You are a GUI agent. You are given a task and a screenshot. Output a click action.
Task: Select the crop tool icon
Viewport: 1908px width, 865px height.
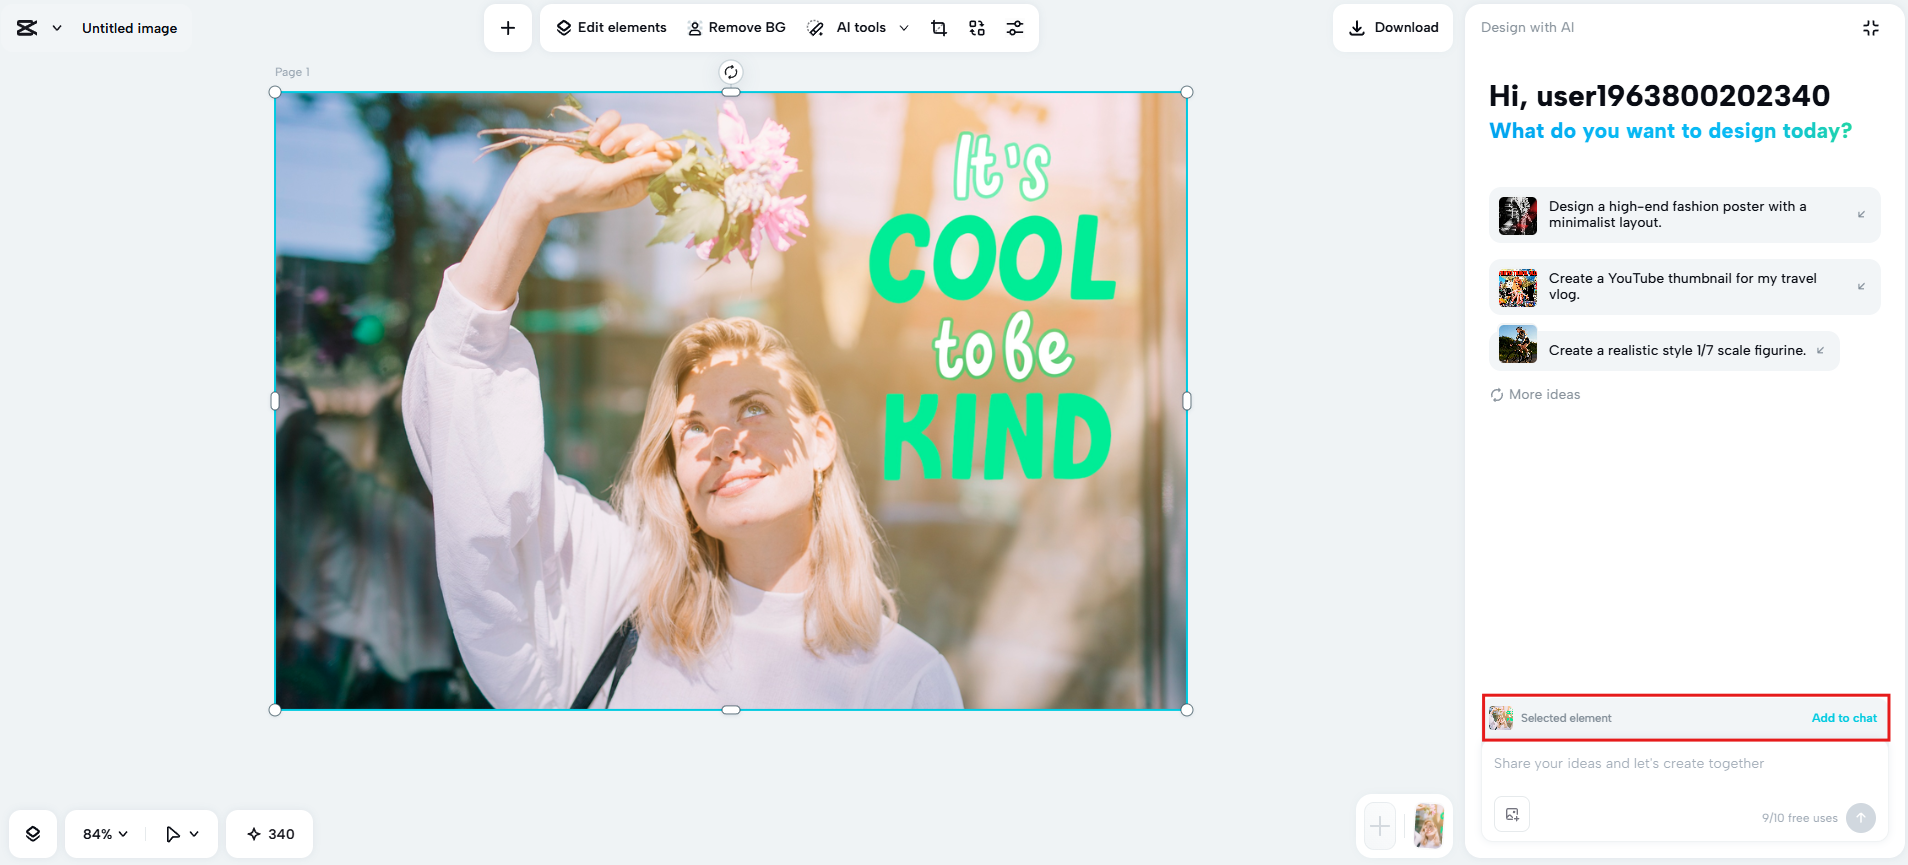[938, 28]
